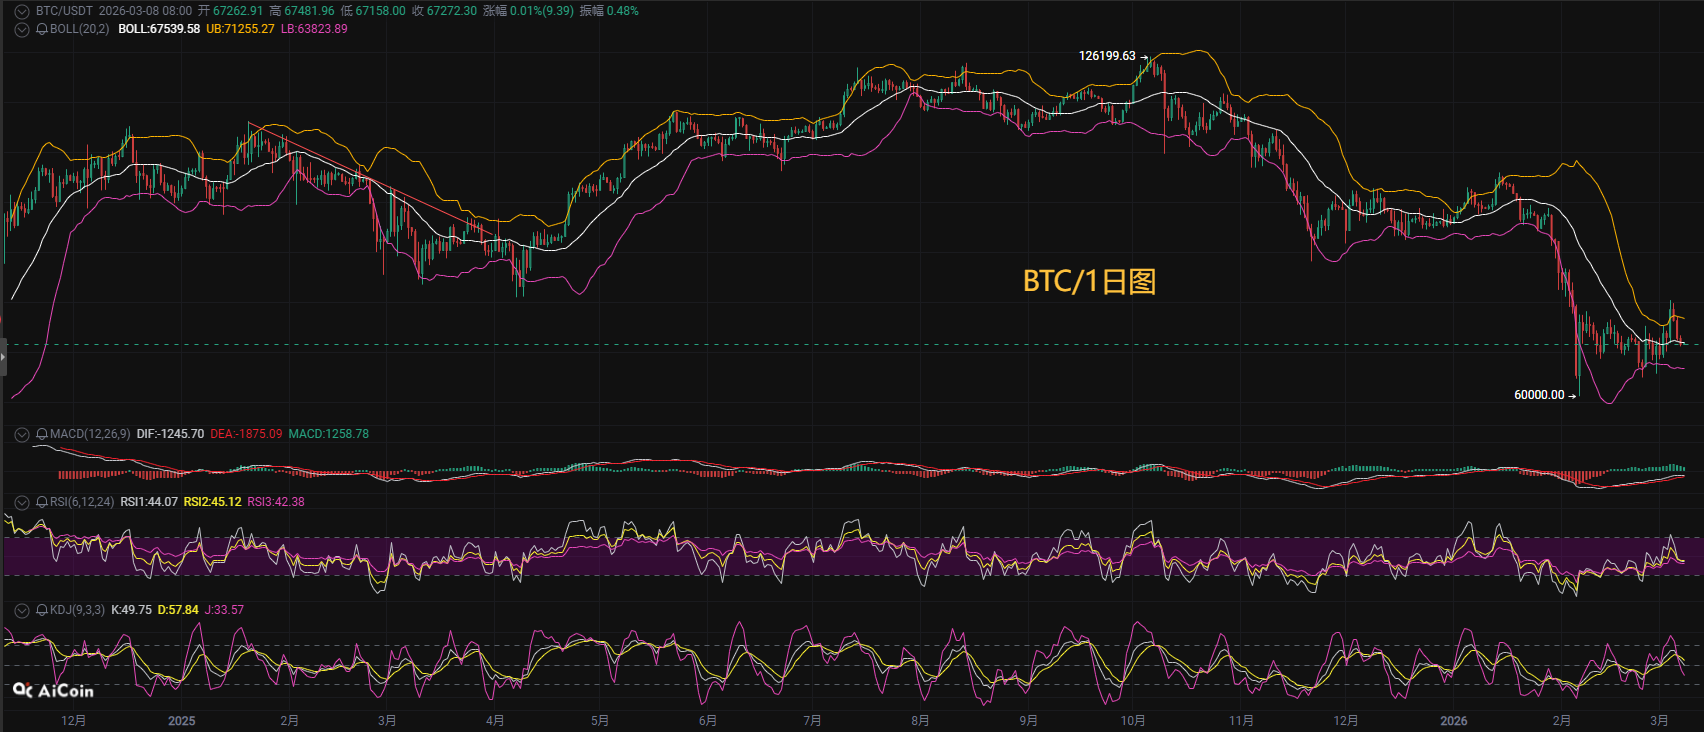Open the left edge sidebar handle
This screenshot has height=732, width=1704.
coord(3,357)
